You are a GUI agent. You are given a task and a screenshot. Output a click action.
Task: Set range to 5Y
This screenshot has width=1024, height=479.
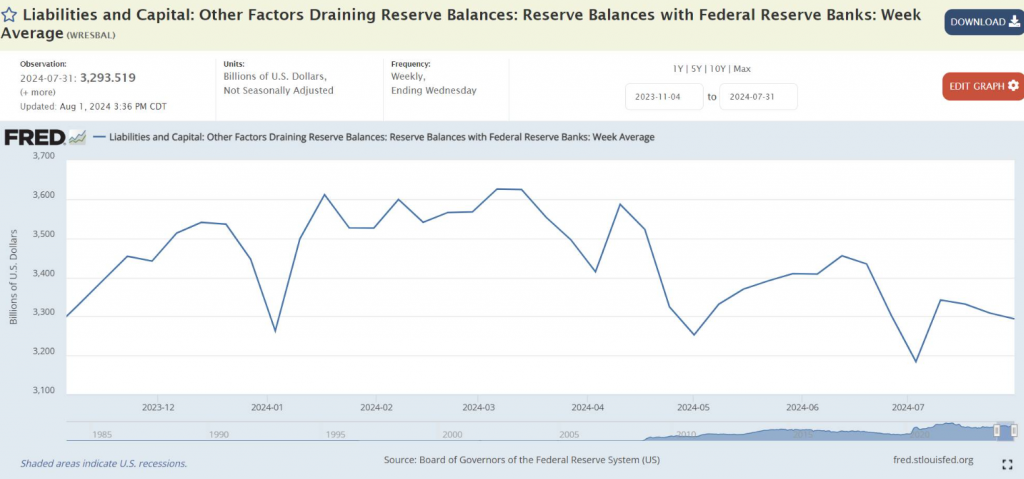click(699, 69)
